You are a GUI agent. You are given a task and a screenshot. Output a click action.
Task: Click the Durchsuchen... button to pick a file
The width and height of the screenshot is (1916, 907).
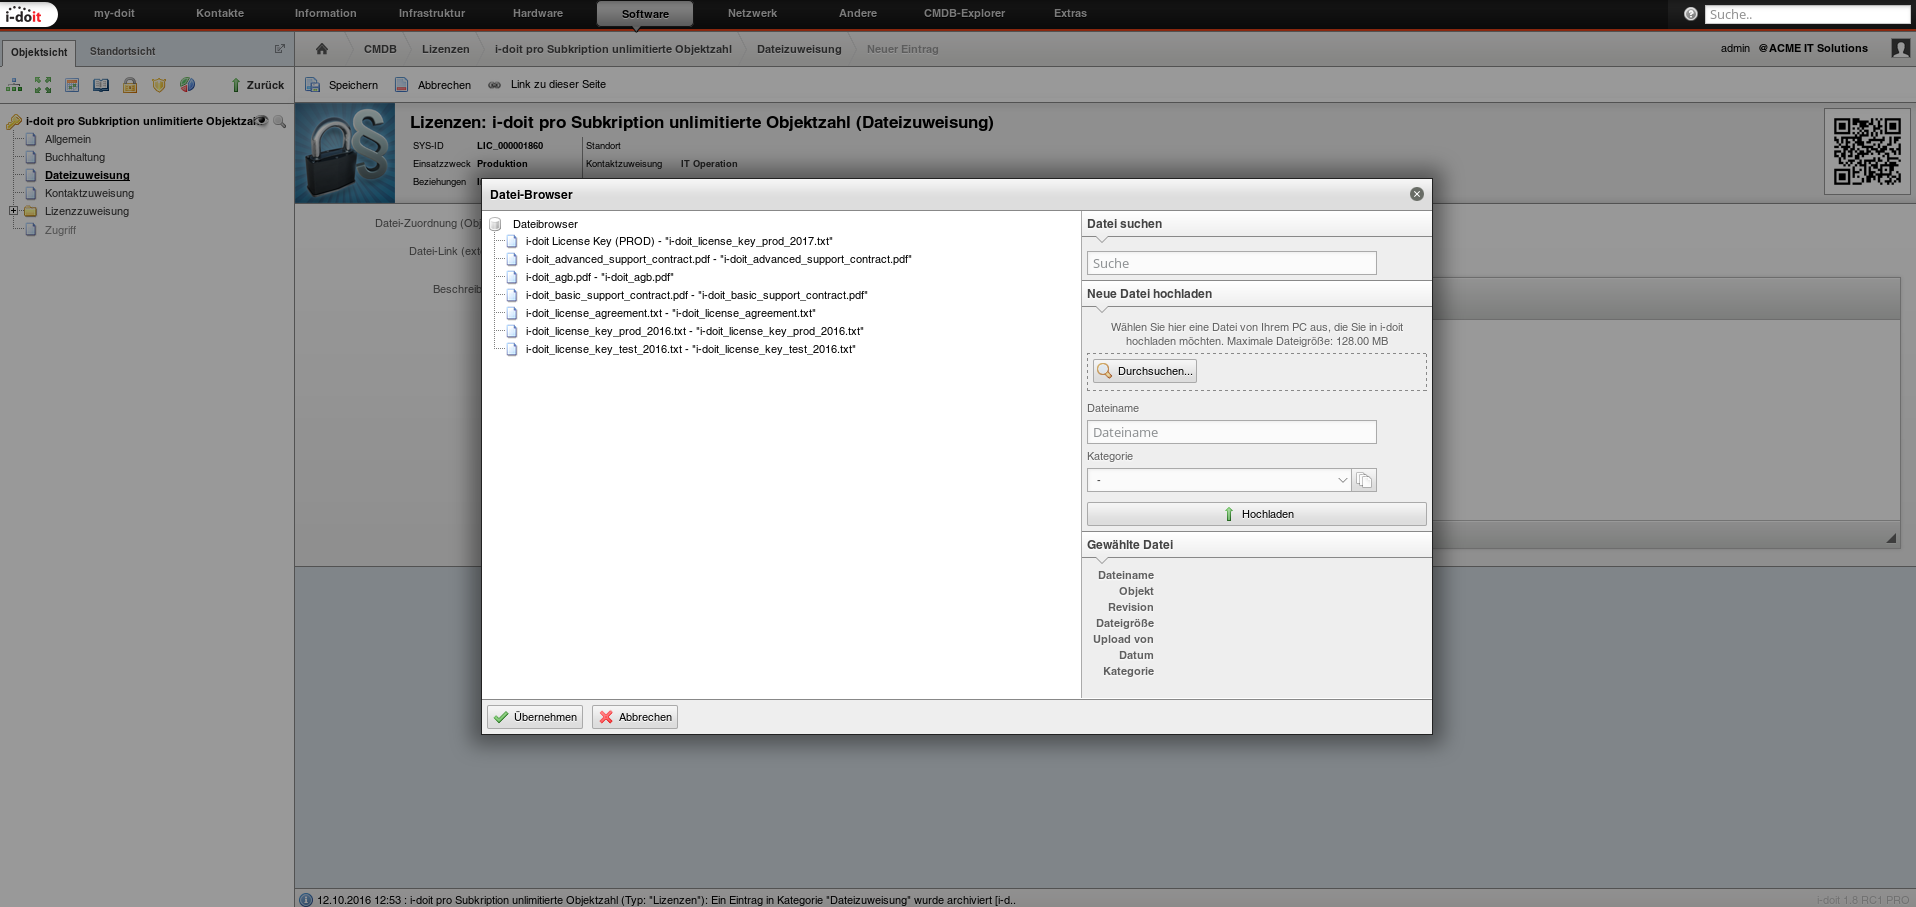pos(1145,371)
